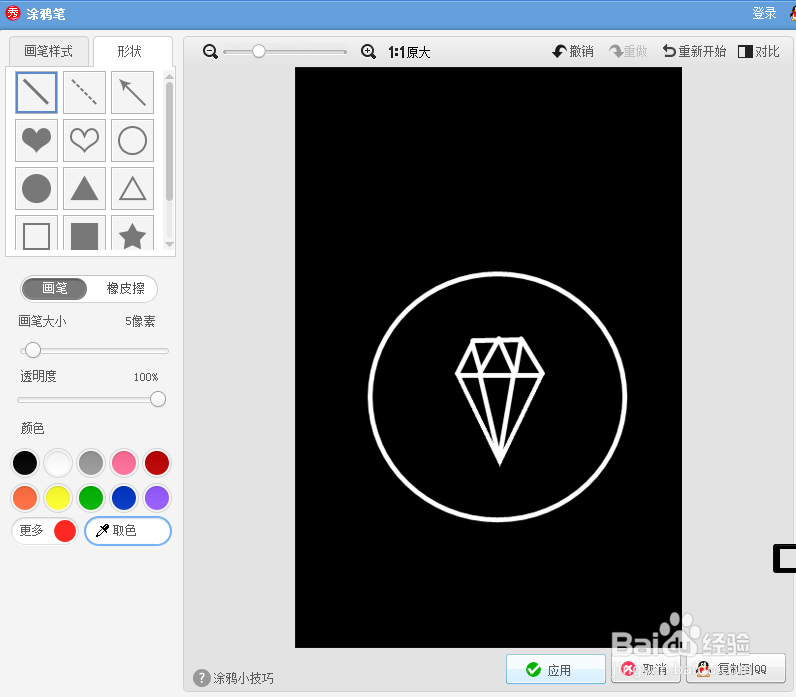Click the 撤销 undo button

[573, 51]
